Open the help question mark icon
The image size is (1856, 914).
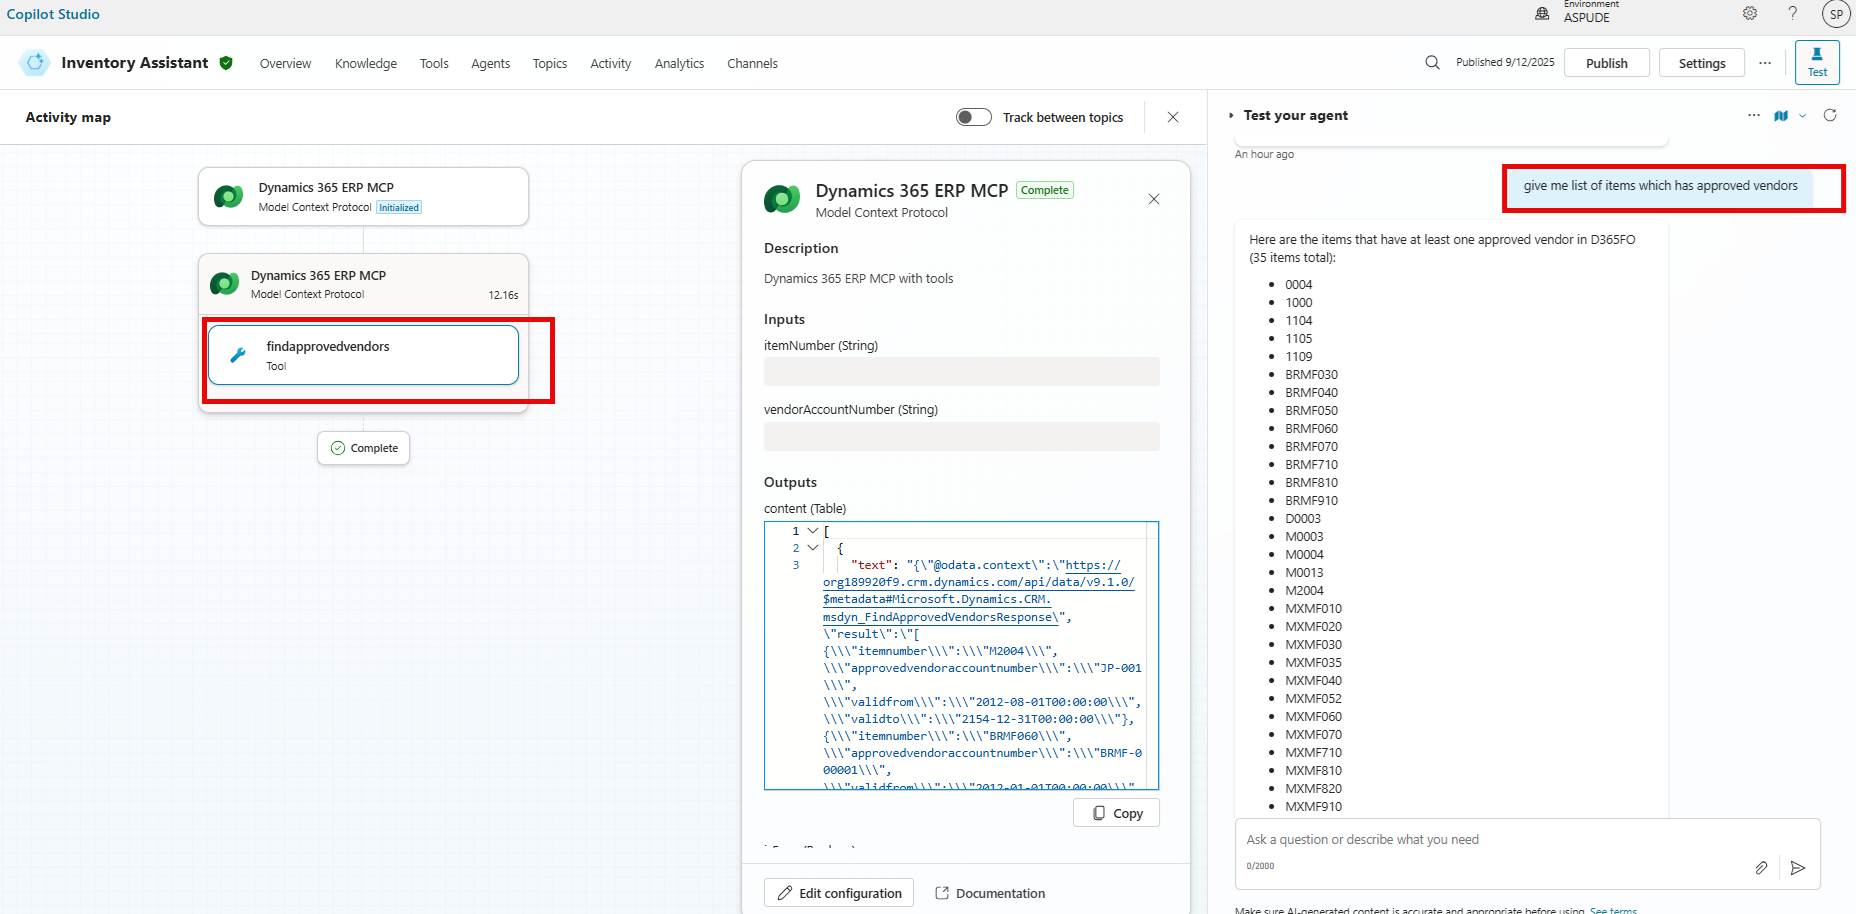1792,13
